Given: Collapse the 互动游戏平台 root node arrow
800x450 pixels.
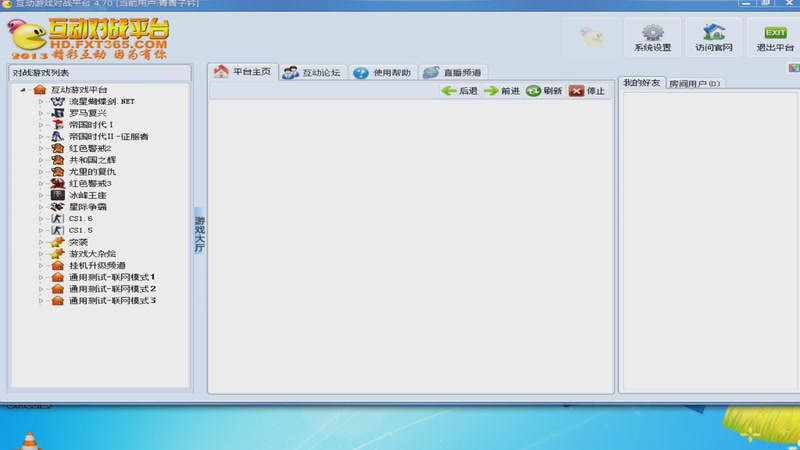Looking at the screenshot, I should (23, 90).
